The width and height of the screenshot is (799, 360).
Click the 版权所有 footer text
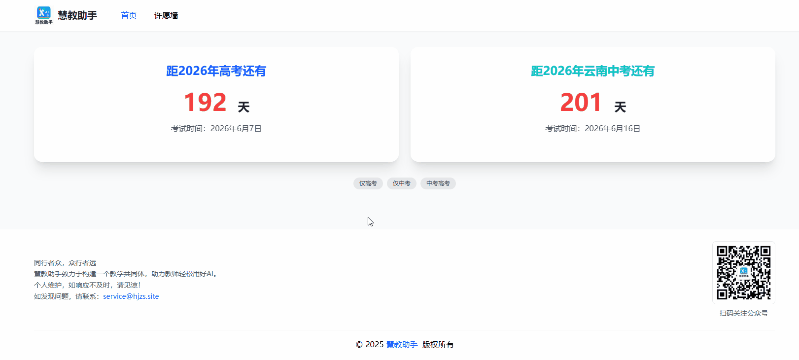[438, 345]
